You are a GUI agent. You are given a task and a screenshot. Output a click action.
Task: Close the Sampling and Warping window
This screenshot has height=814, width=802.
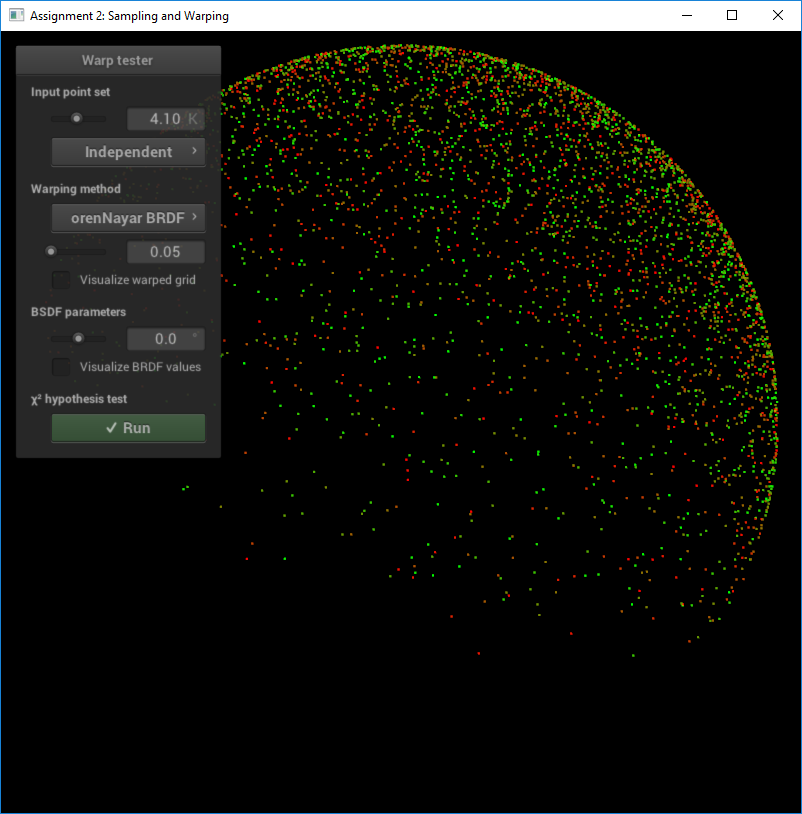(778, 16)
